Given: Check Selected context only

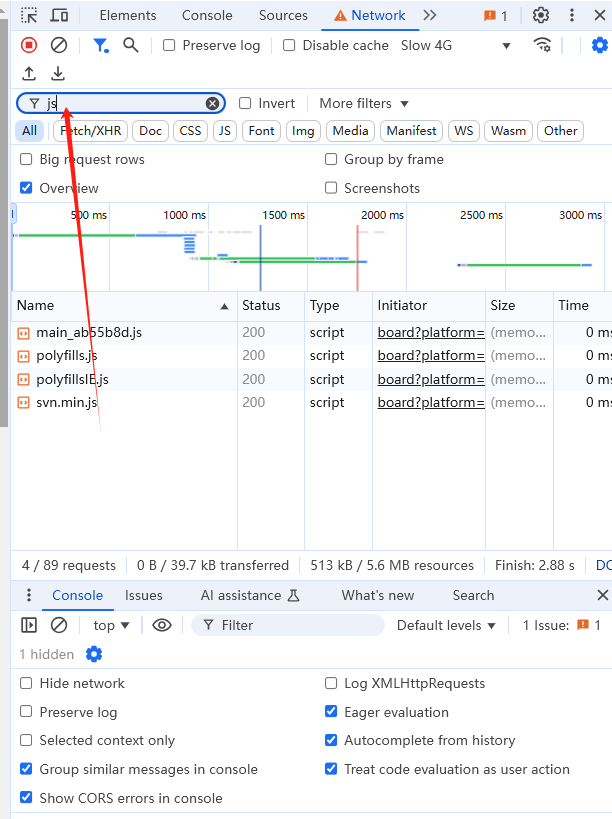Looking at the screenshot, I should tap(26, 740).
